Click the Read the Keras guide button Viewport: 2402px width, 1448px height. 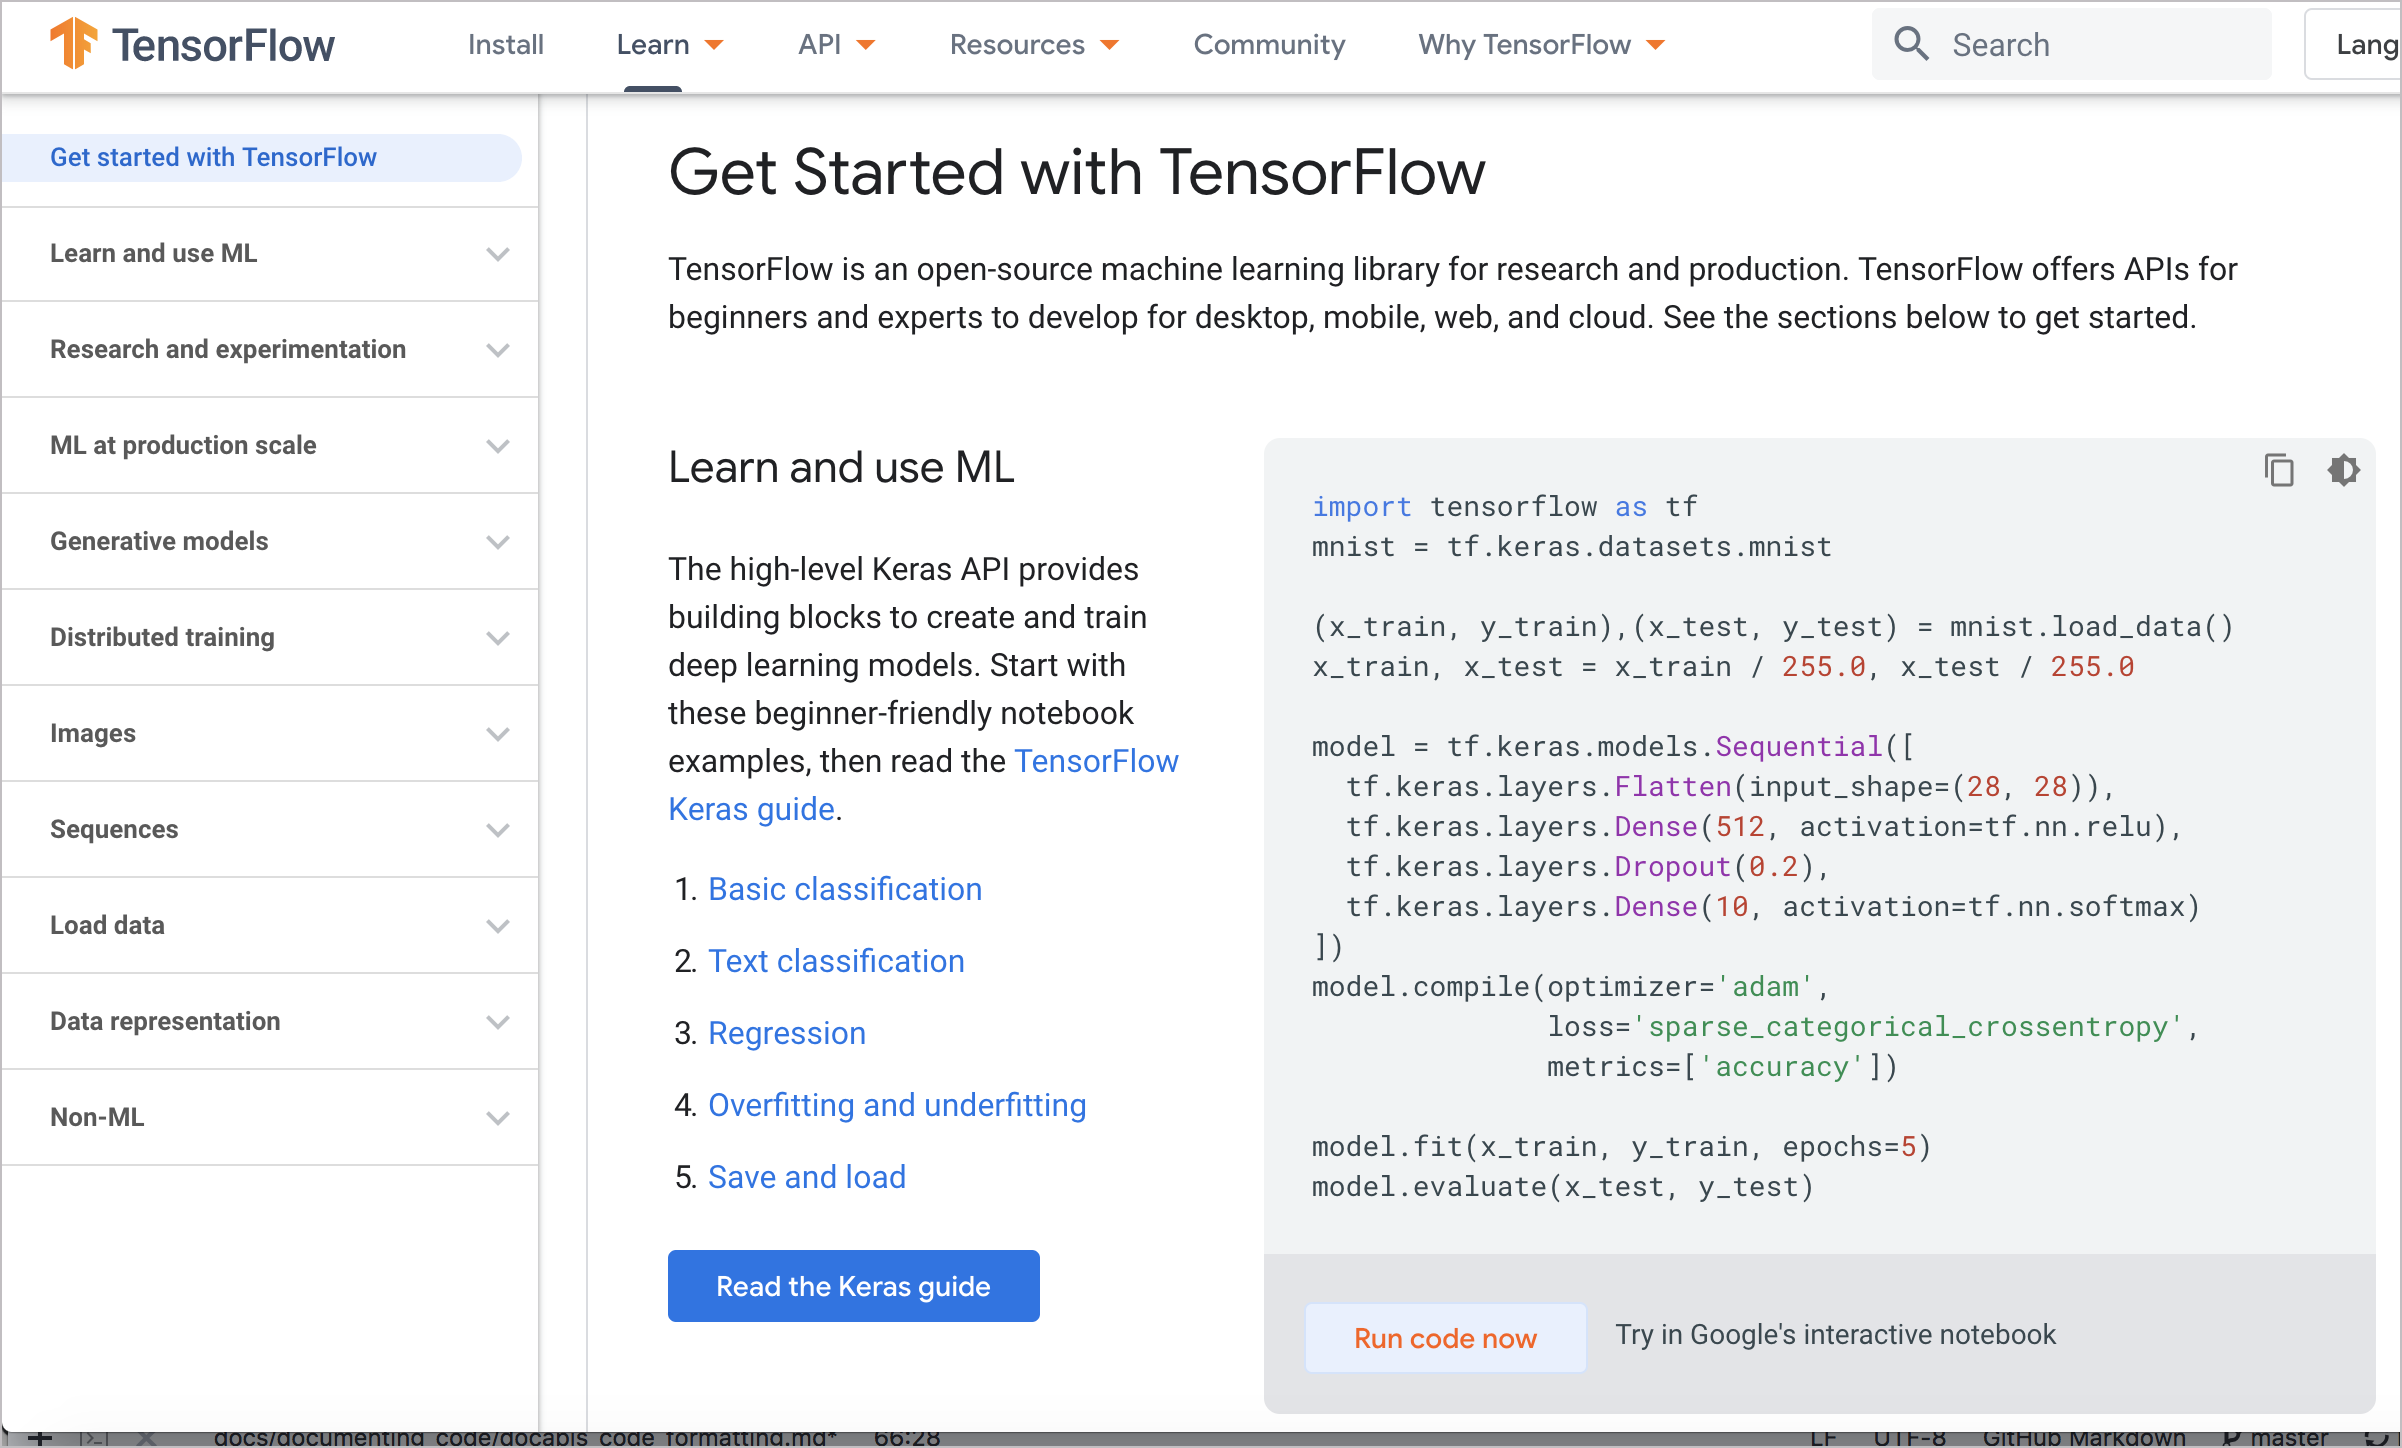[854, 1286]
